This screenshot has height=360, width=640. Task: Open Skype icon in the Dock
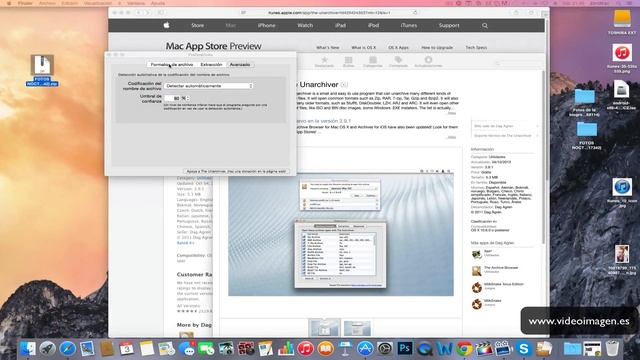[x=524, y=349]
